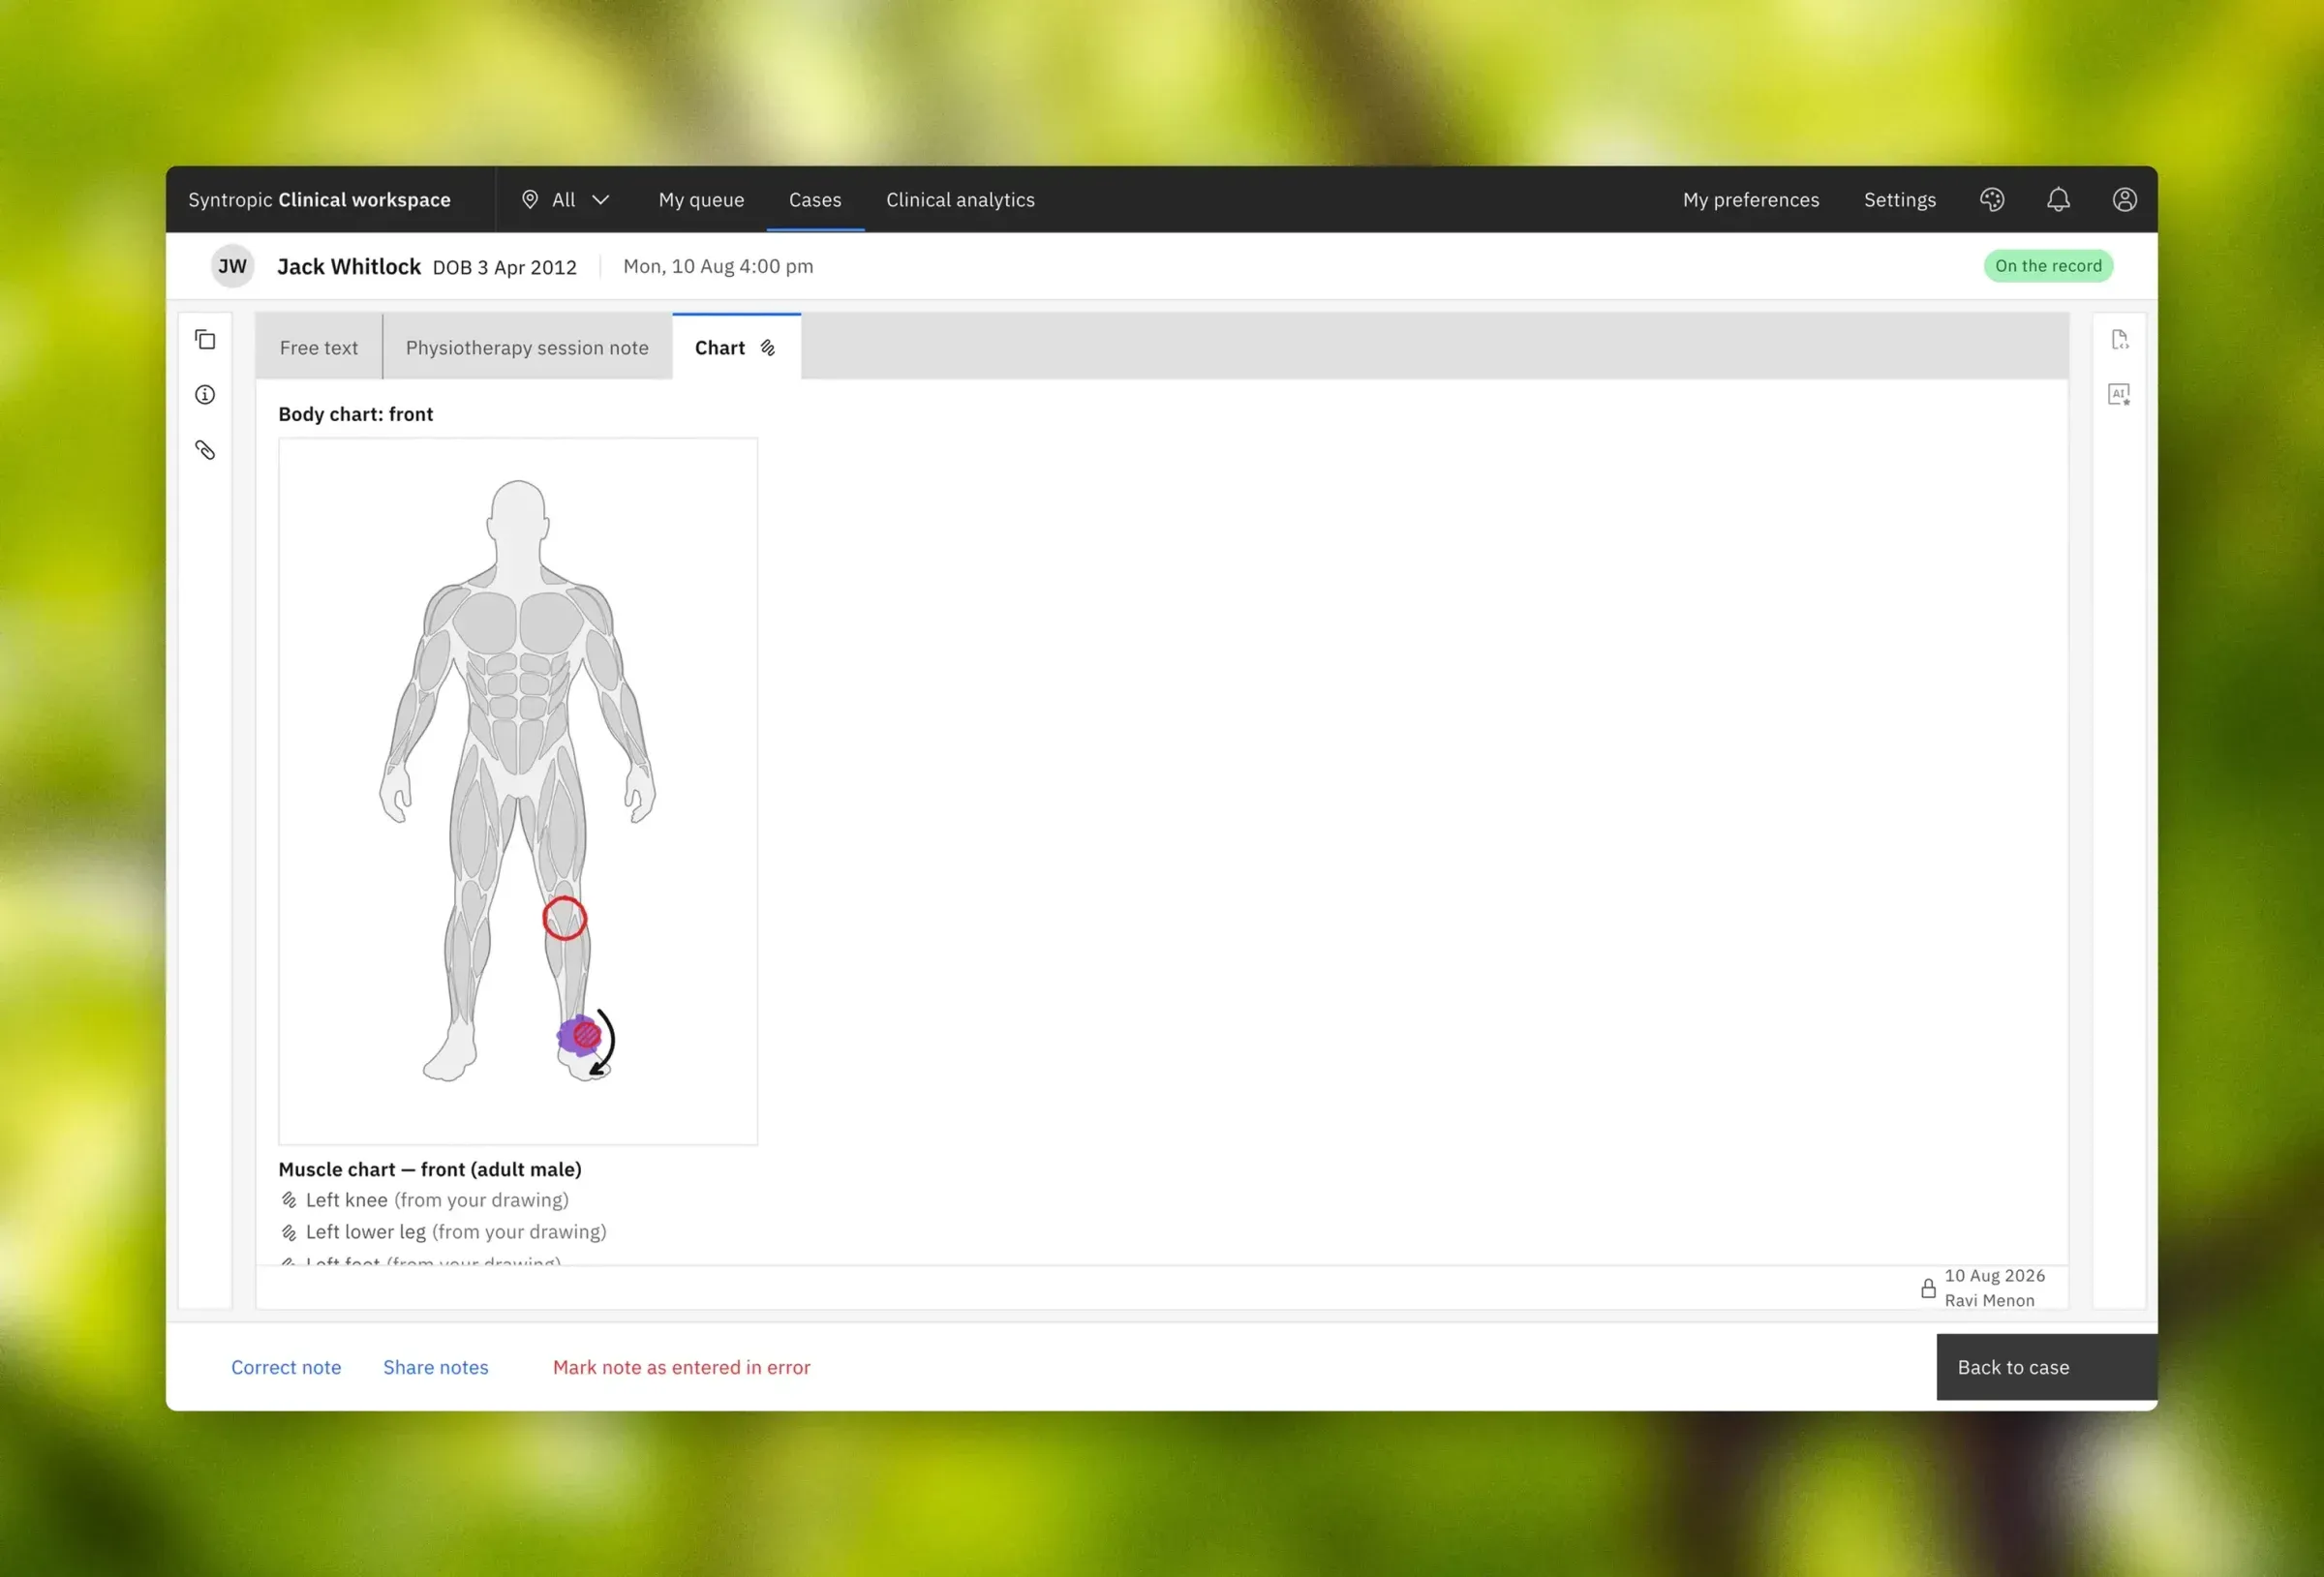Open Settings in the top bar

(1899, 200)
